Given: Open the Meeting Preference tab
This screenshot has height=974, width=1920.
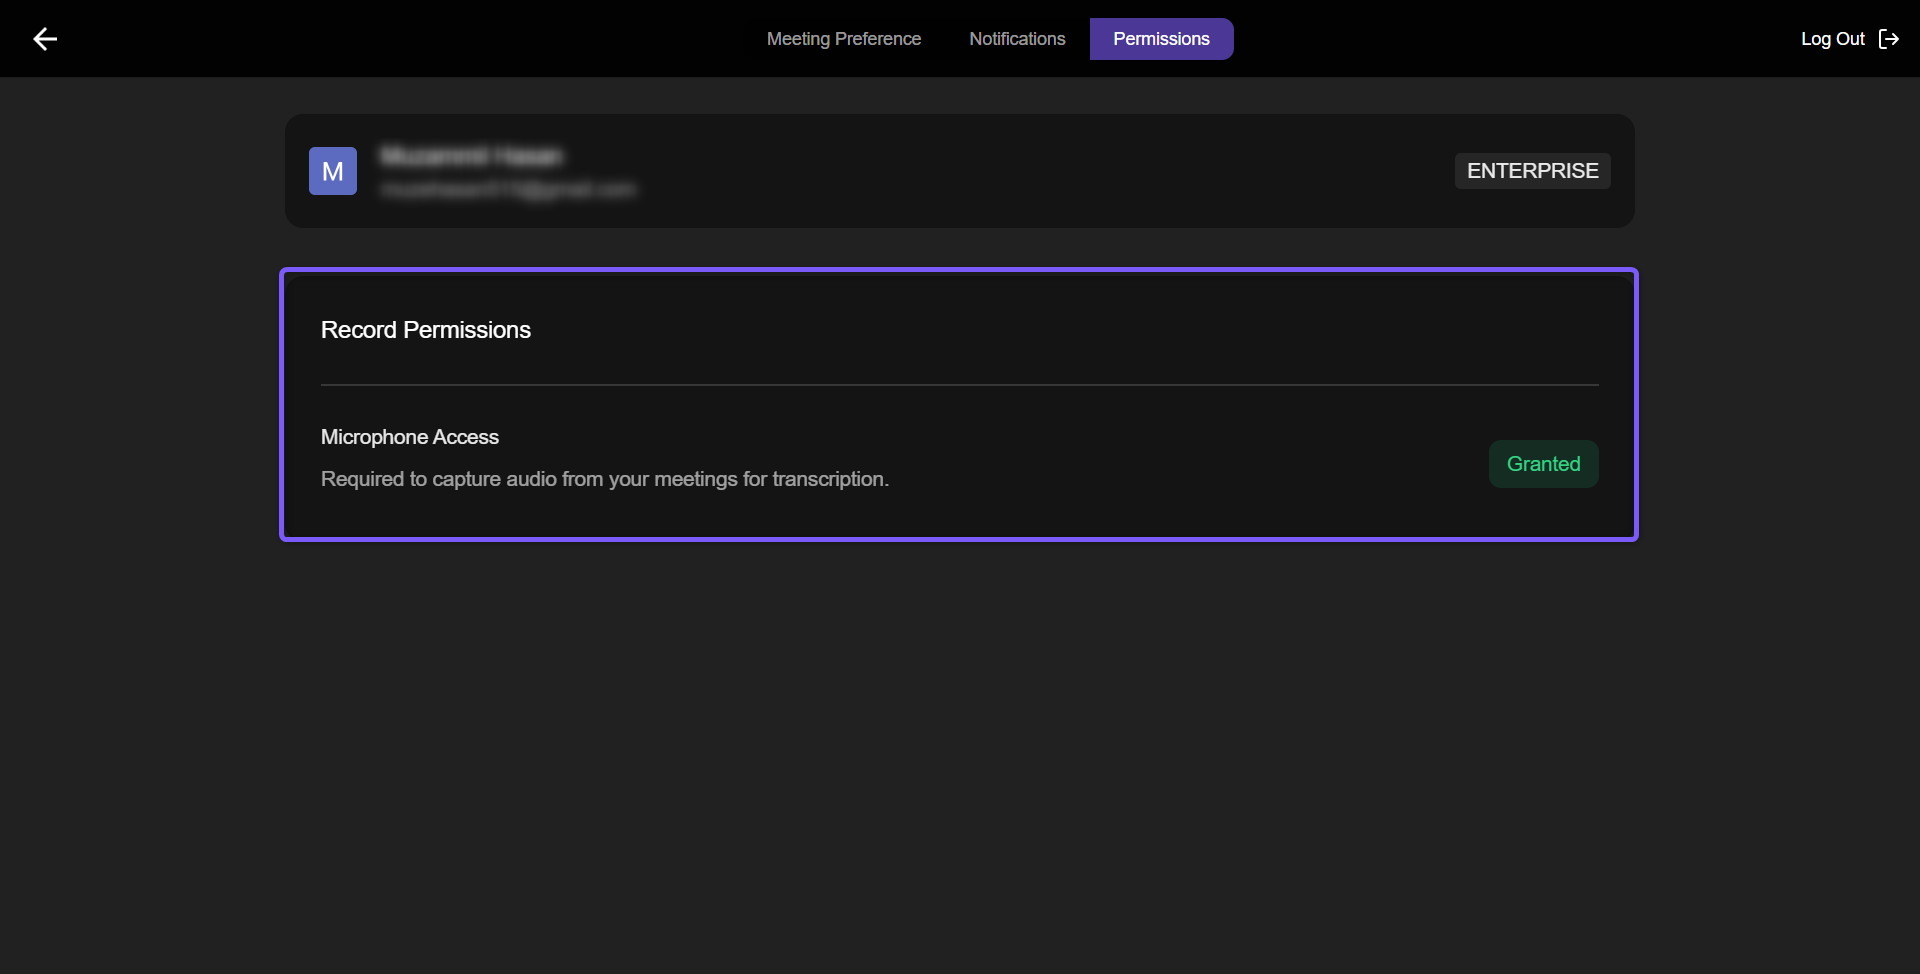Looking at the screenshot, I should pyautogui.click(x=844, y=39).
